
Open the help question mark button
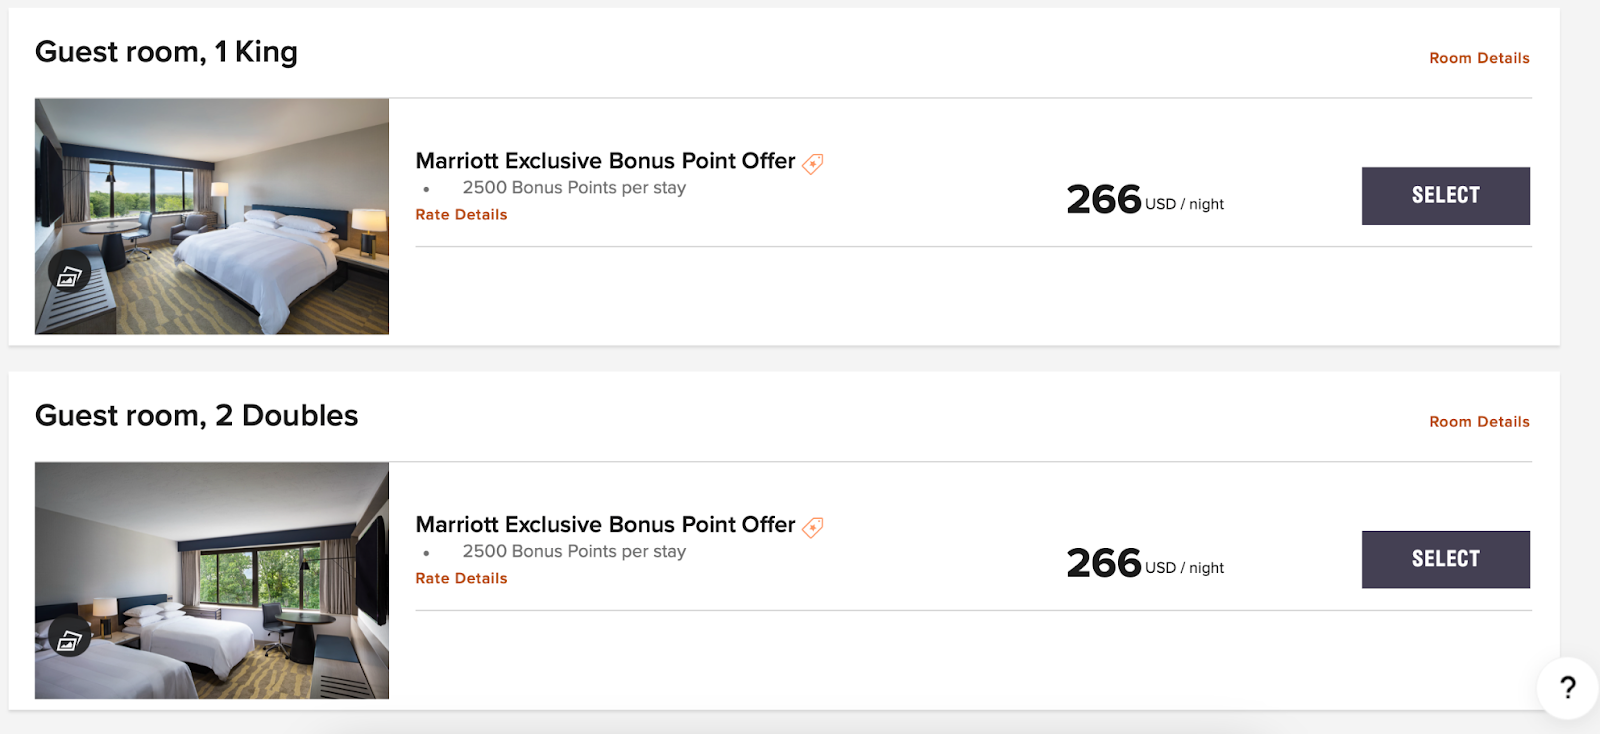(x=1567, y=687)
